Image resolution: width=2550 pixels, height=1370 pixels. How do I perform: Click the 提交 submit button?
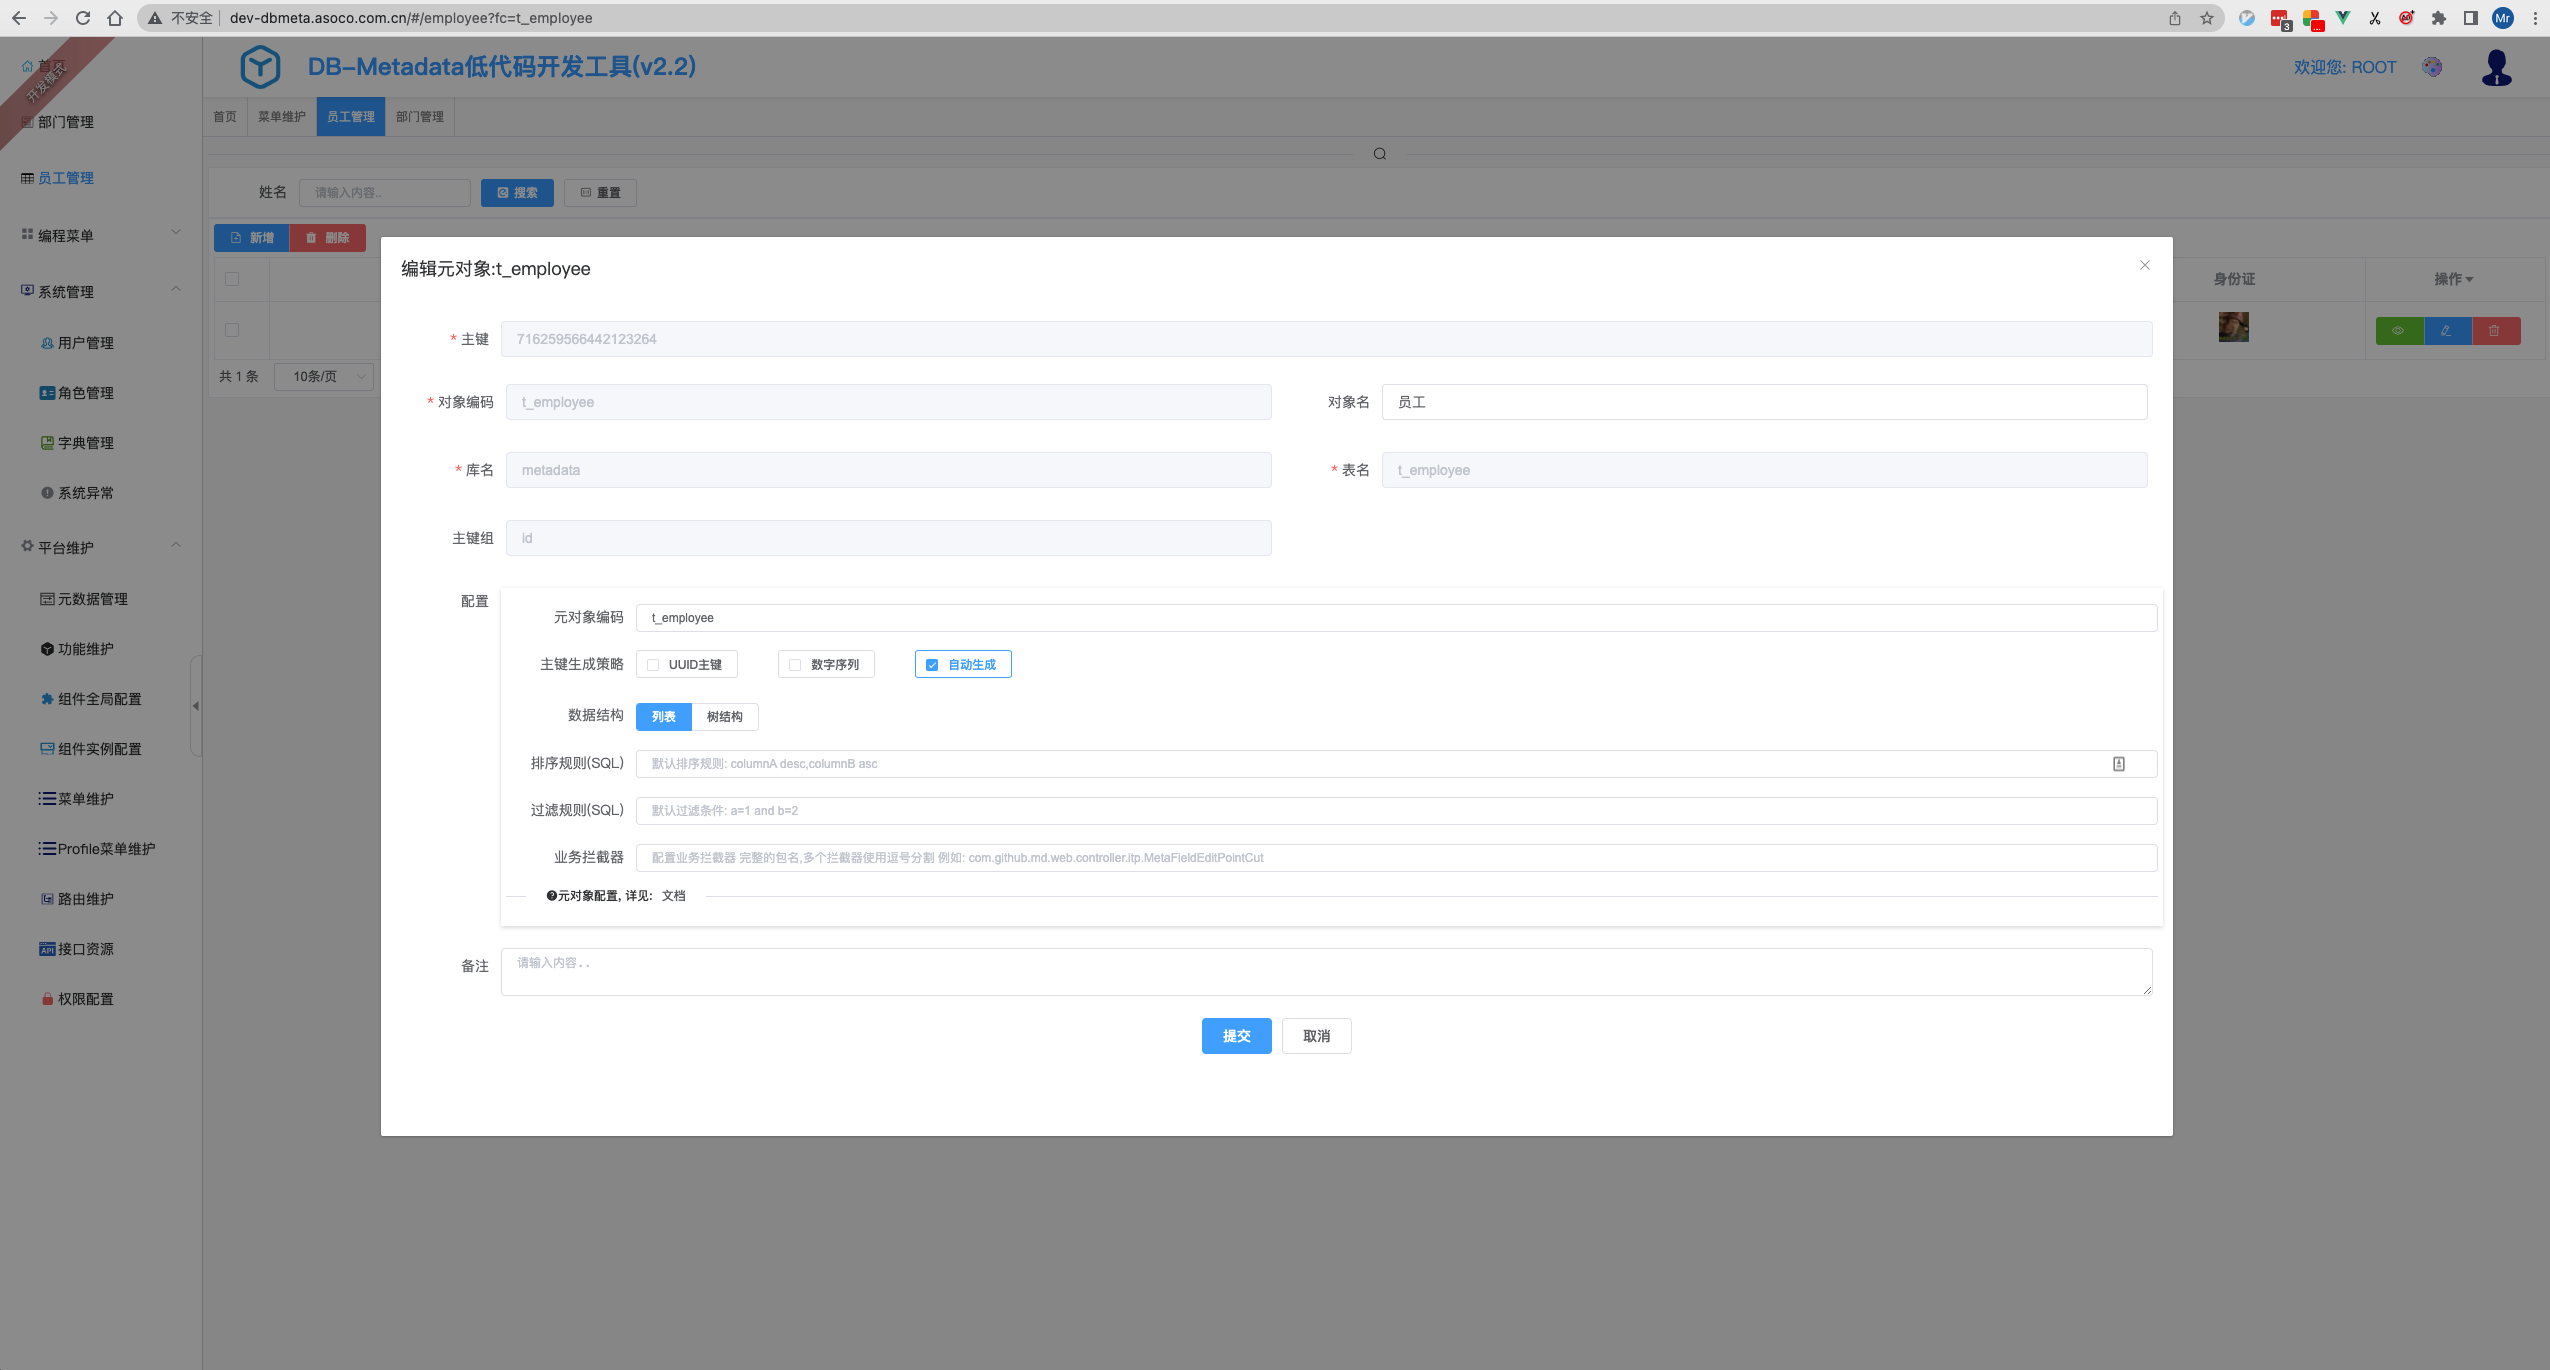click(x=1236, y=1036)
